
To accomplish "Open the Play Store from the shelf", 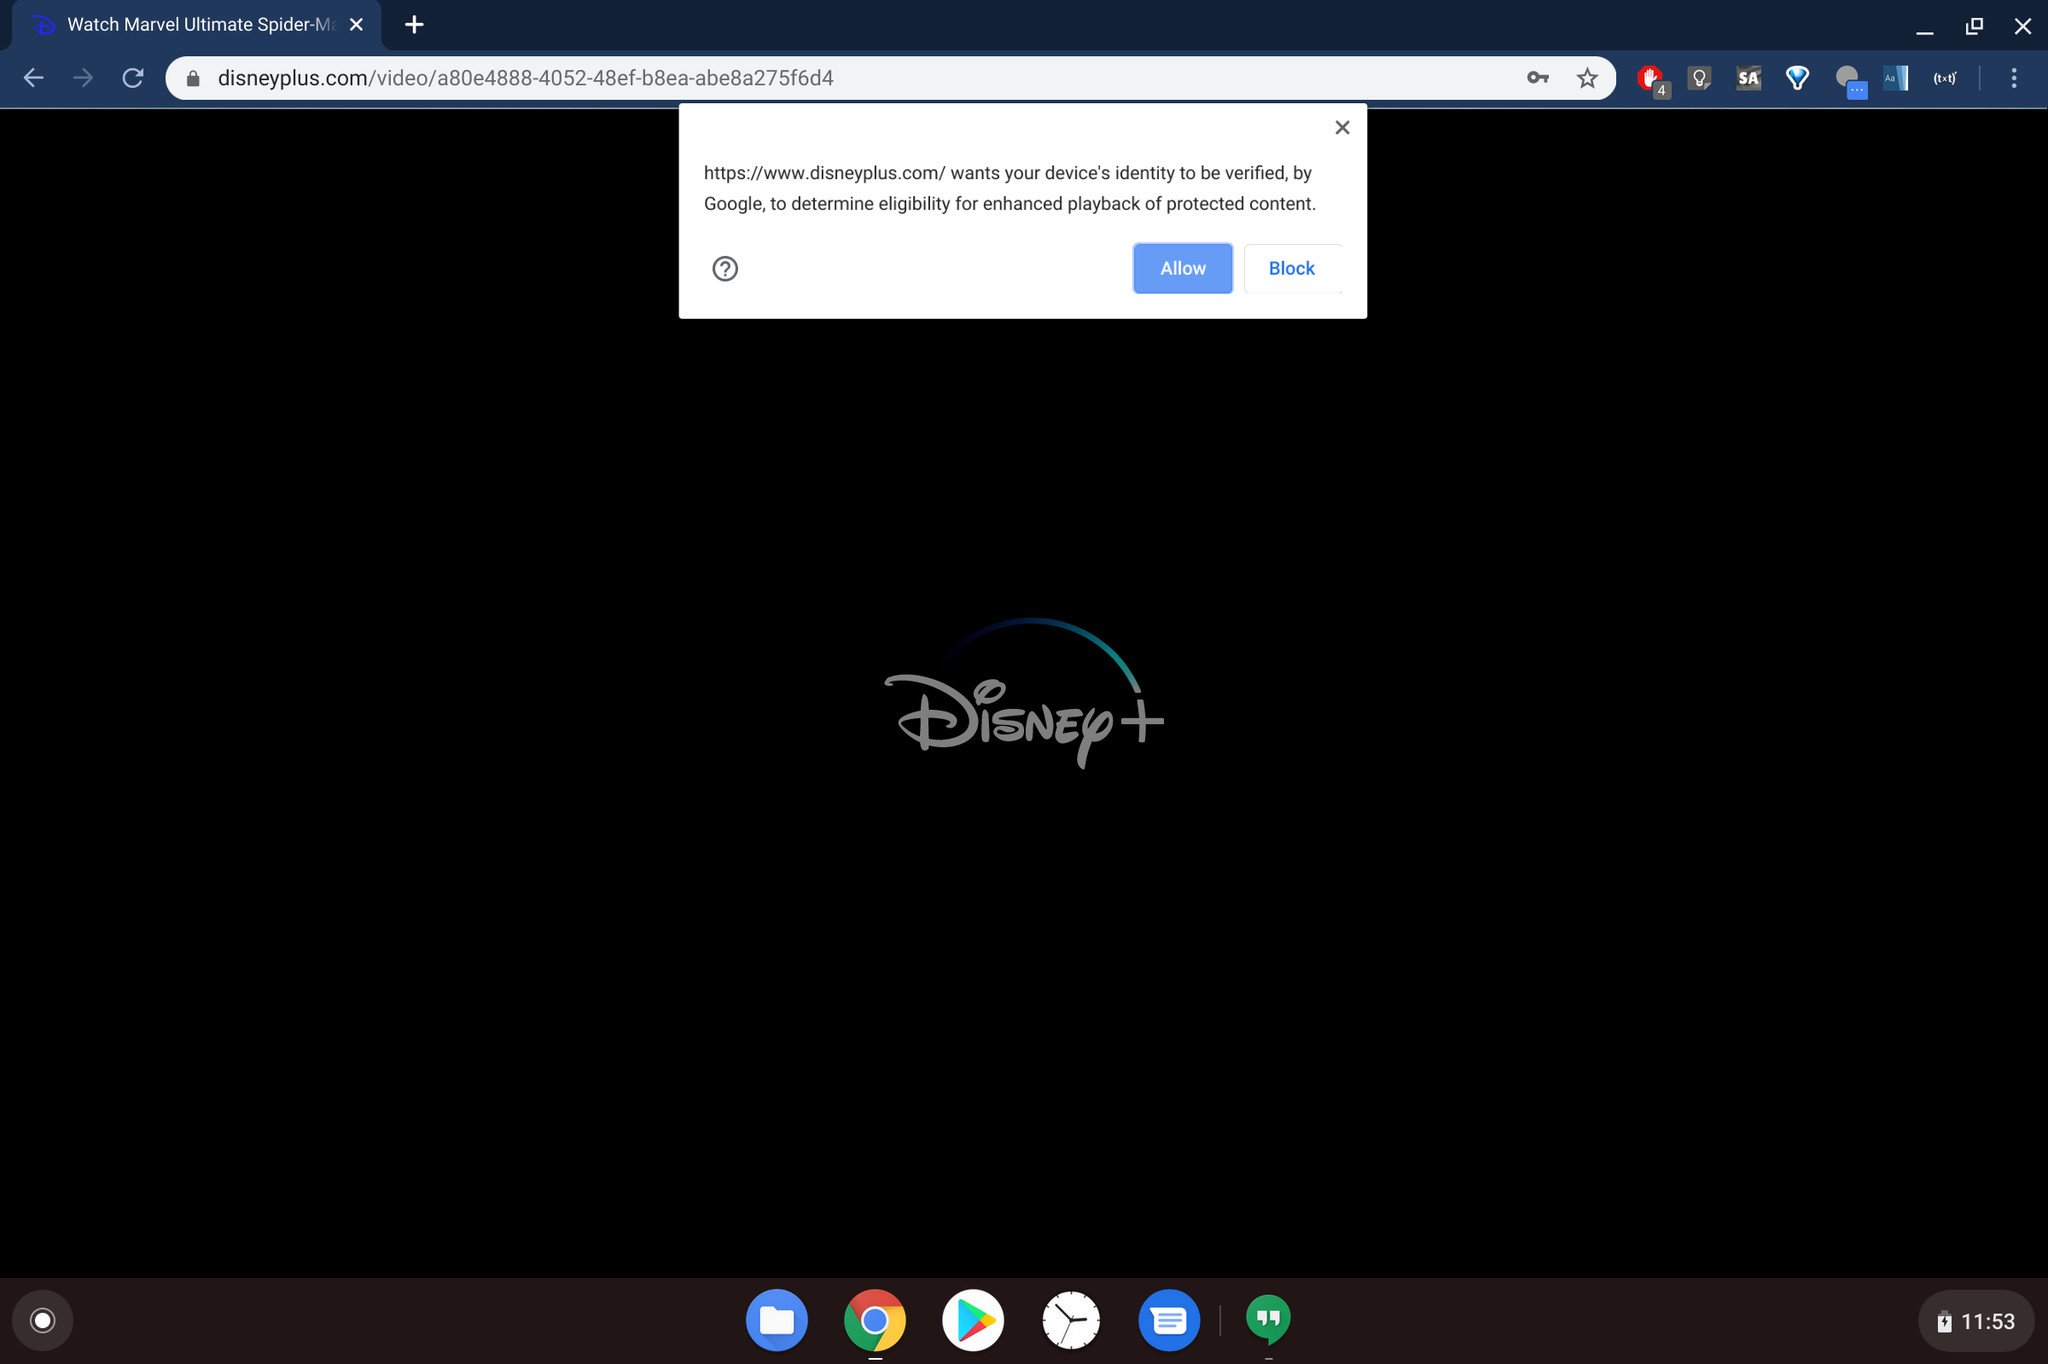I will click(x=972, y=1320).
